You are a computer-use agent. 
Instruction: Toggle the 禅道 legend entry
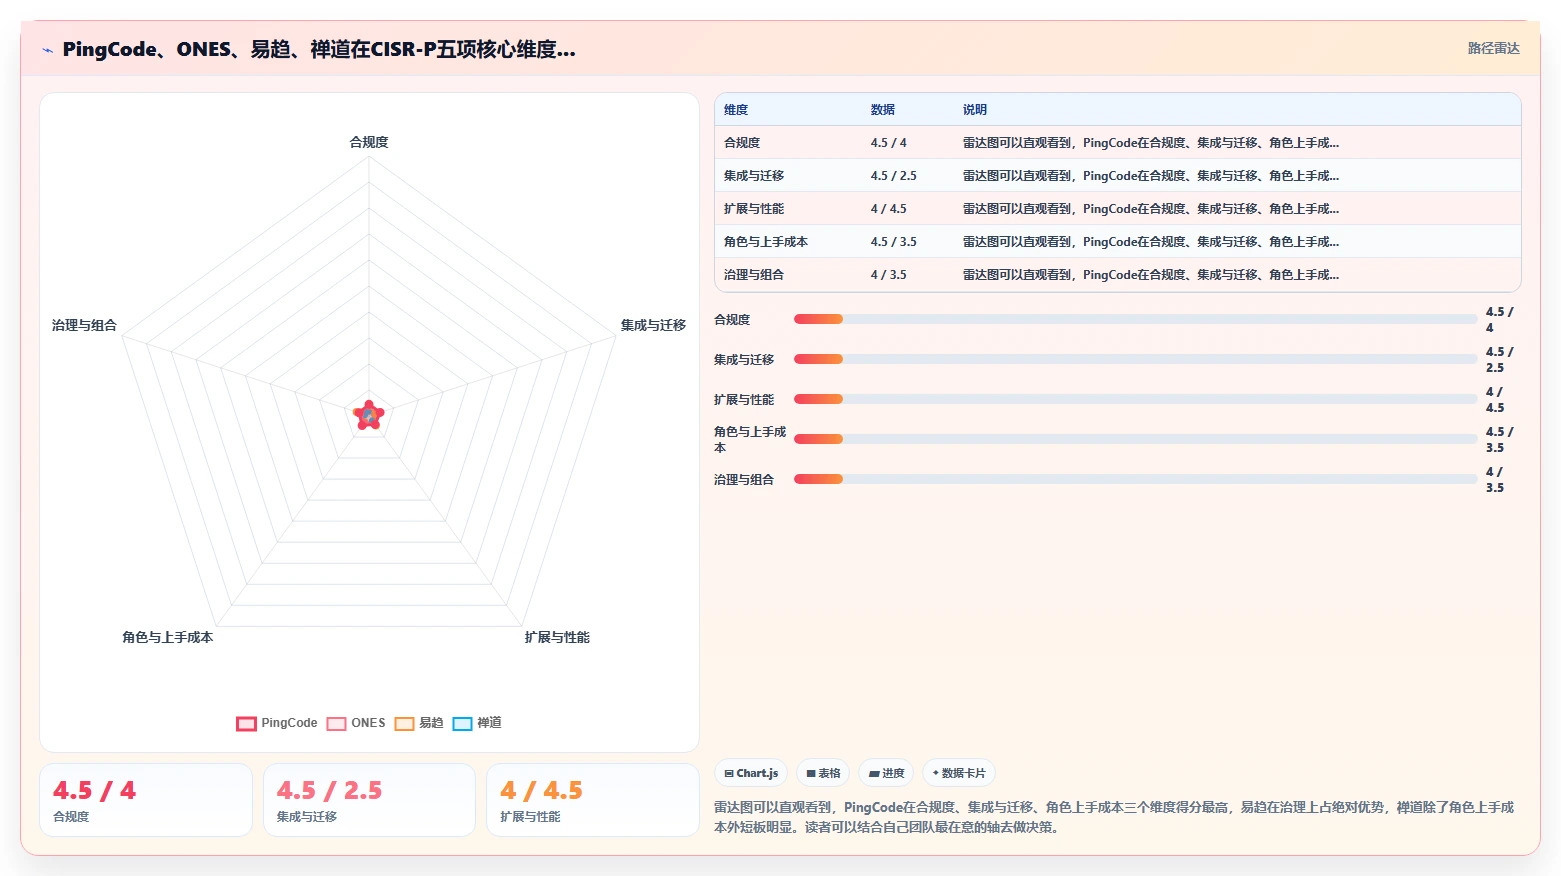[477, 723]
